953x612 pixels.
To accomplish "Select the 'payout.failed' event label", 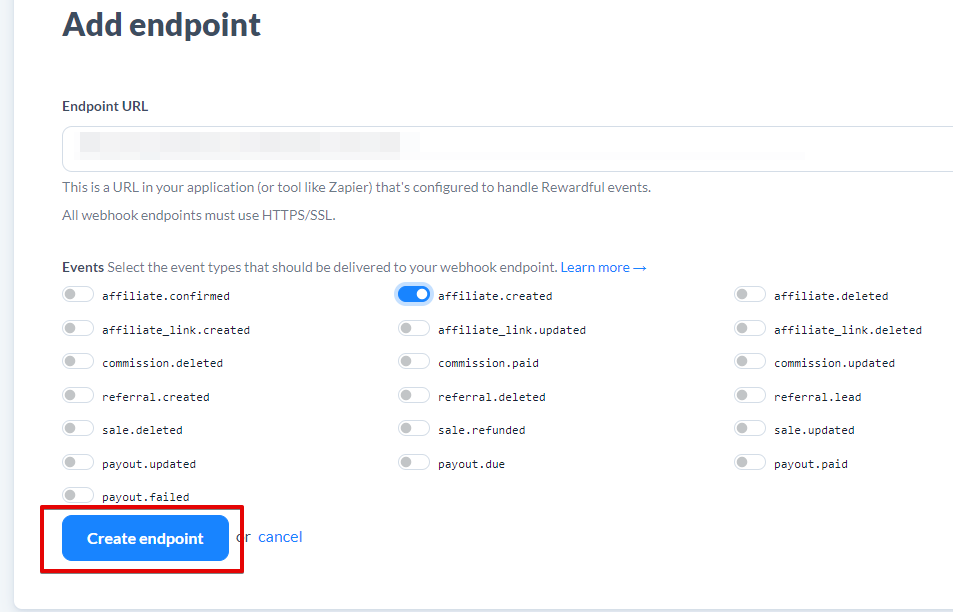I will 146,497.
